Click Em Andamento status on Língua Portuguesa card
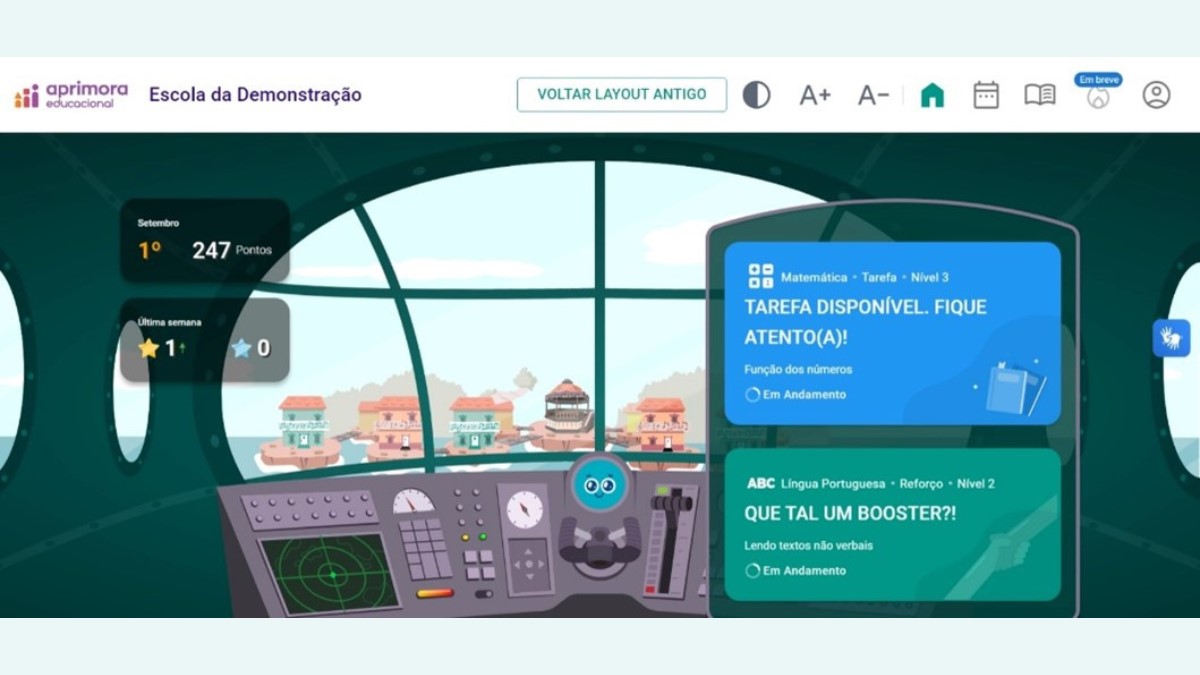1200x675 pixels. click(x=796, y=571)
